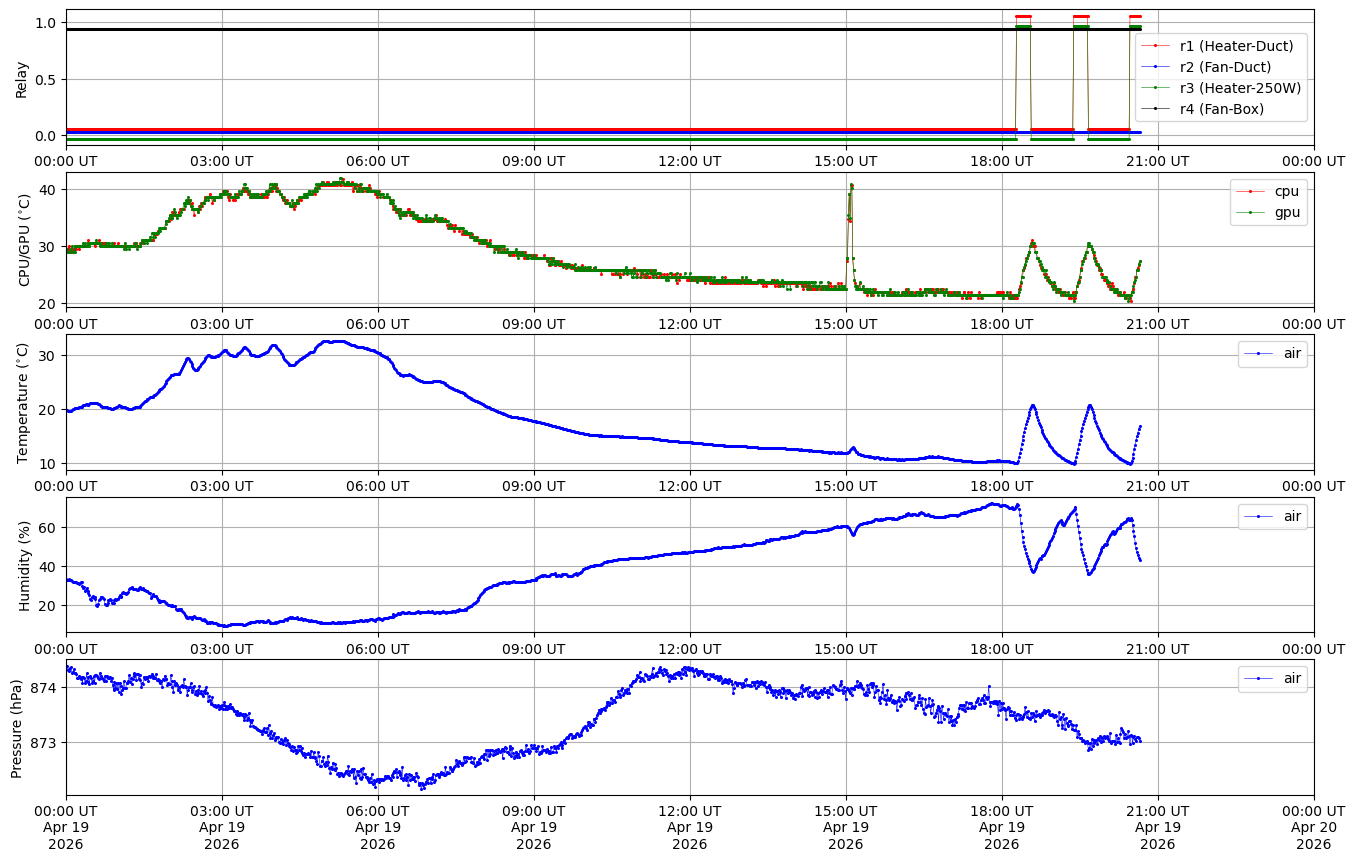
Task: Select the Humidity (%) axis label
Action: [x=24, y=565]
